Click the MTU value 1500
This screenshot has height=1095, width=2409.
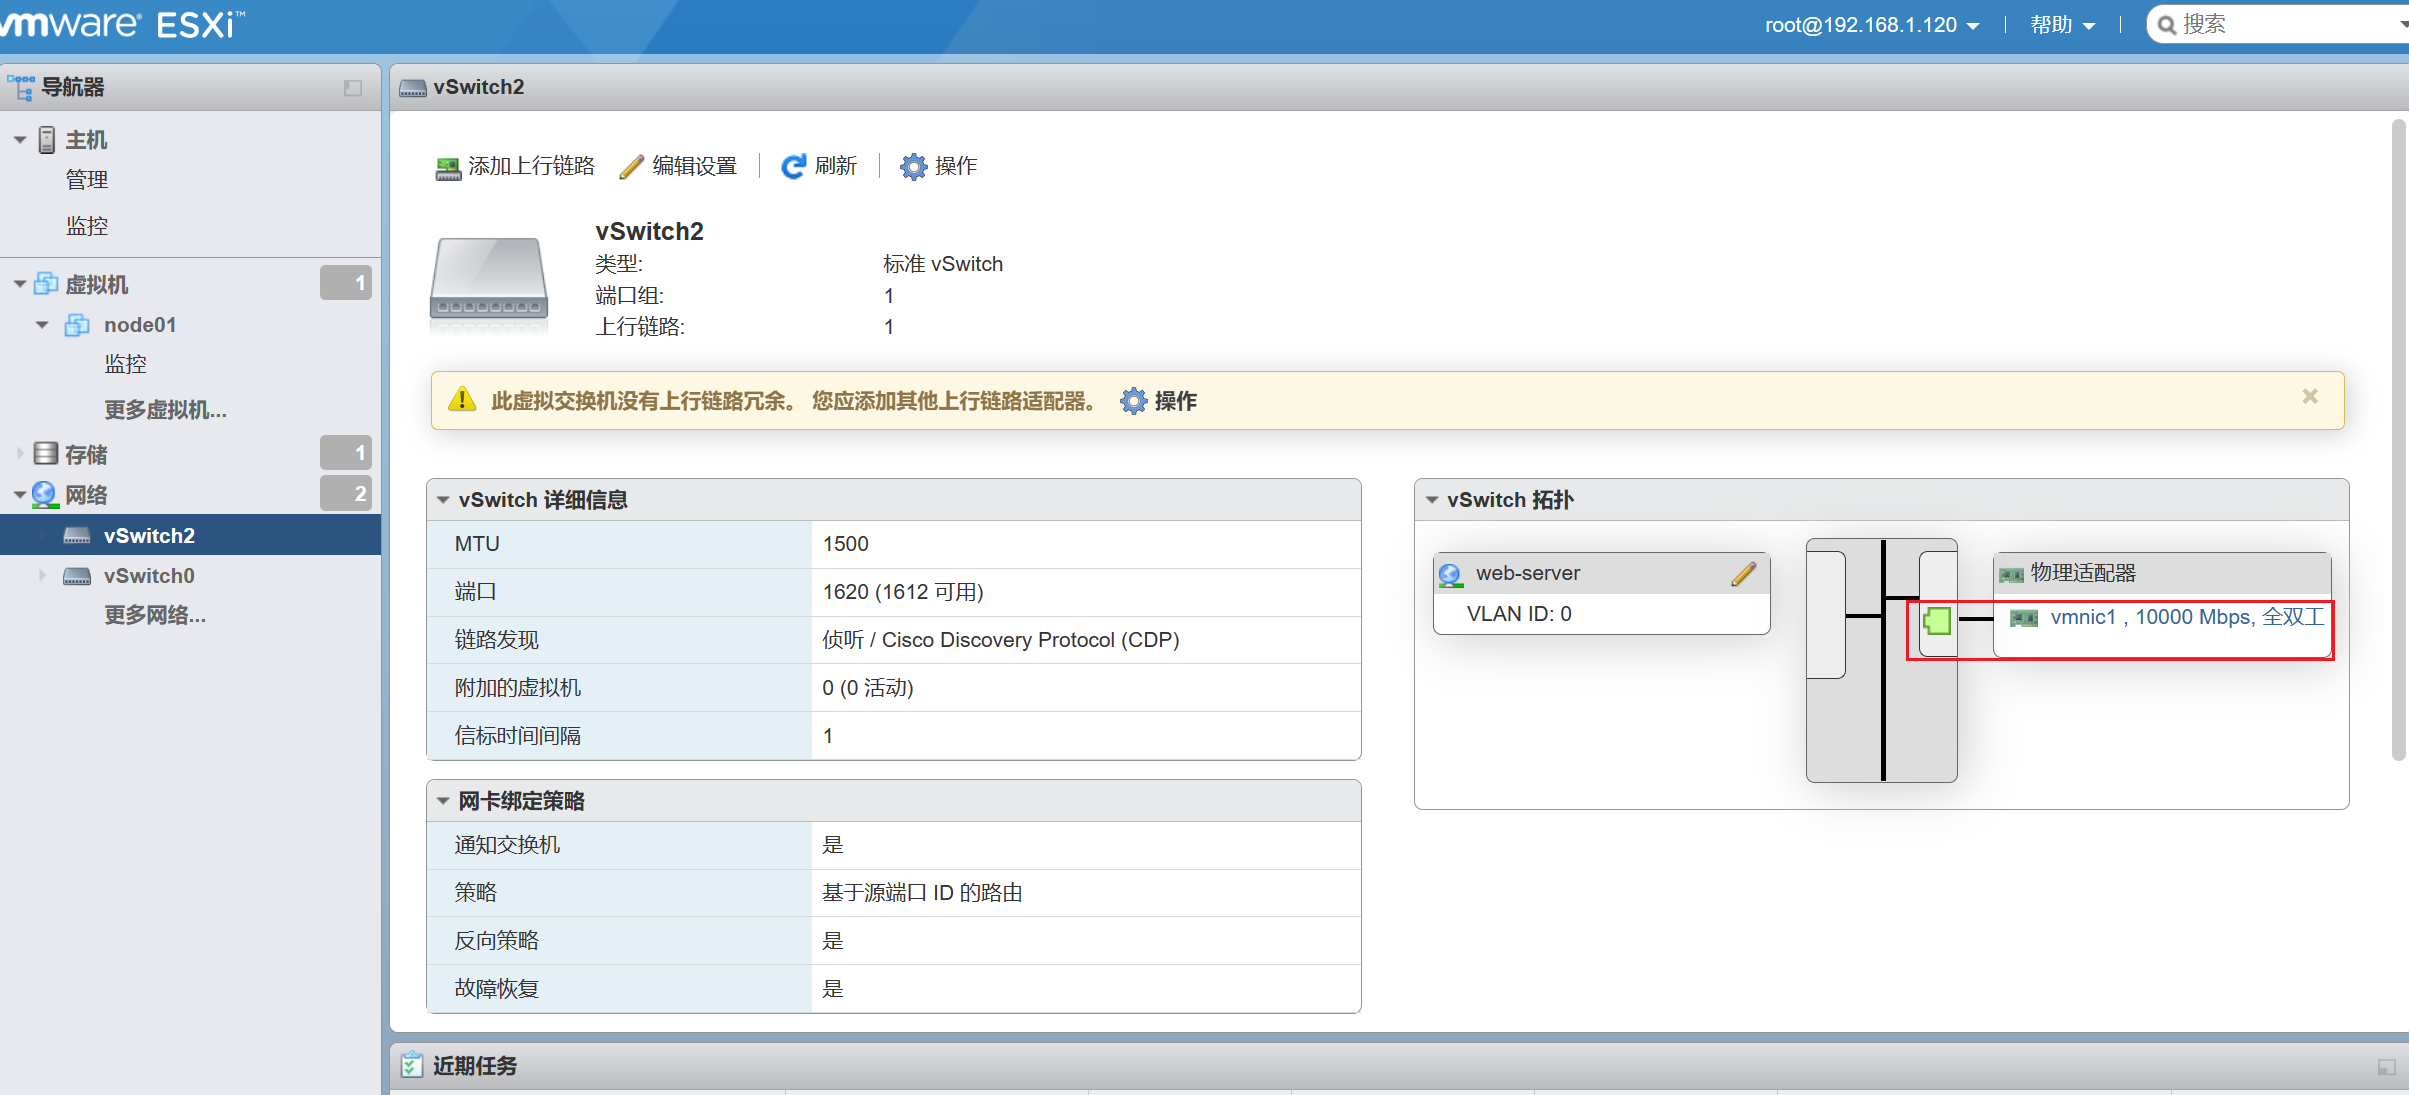[x=846, y=544]
